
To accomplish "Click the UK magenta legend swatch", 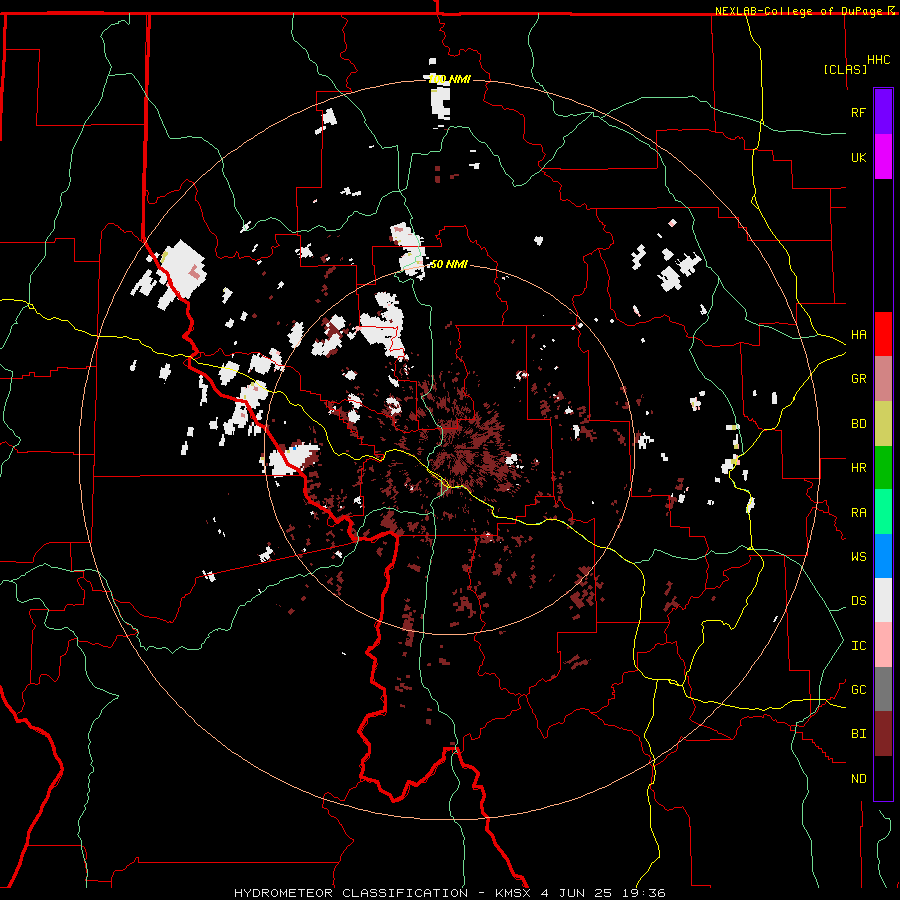I will click(x=883, y=157).
